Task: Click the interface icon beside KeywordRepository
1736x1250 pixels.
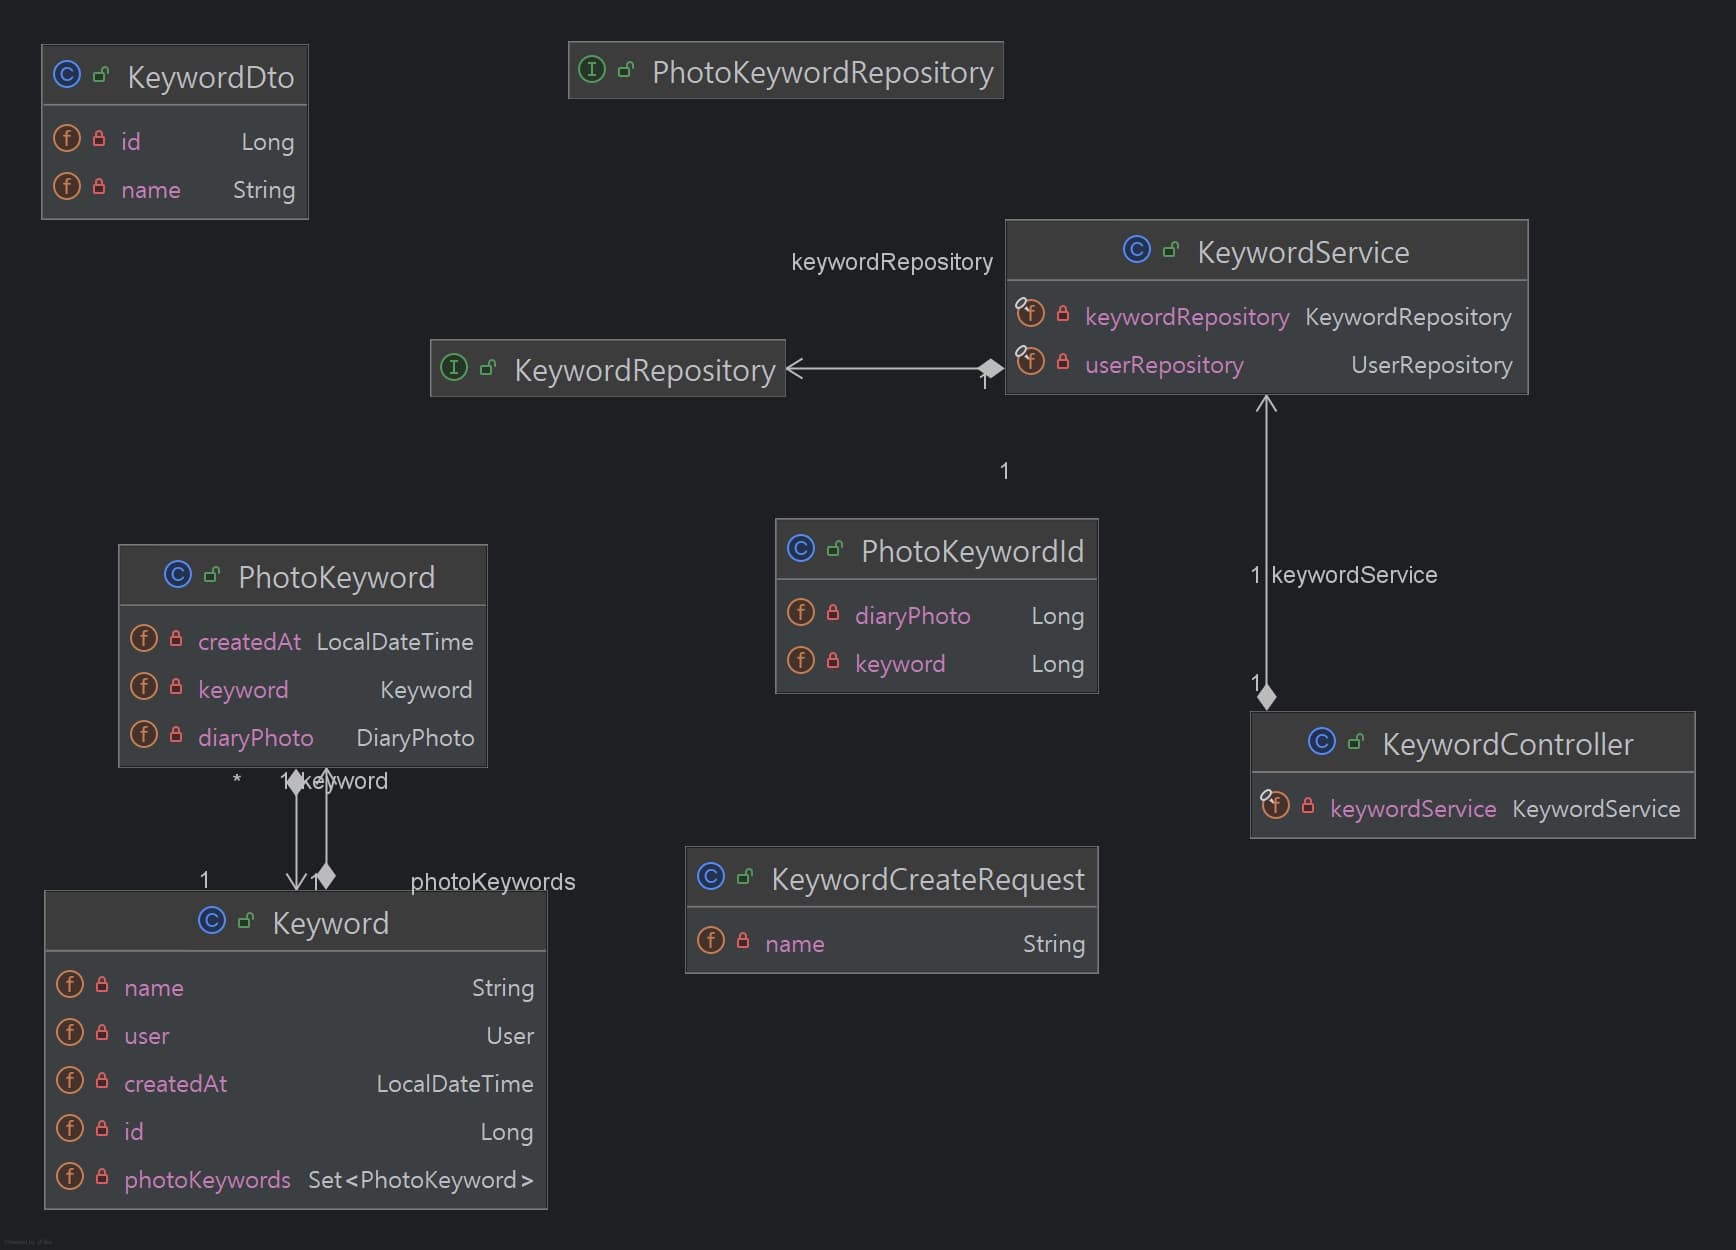Action: click(454, 368)
